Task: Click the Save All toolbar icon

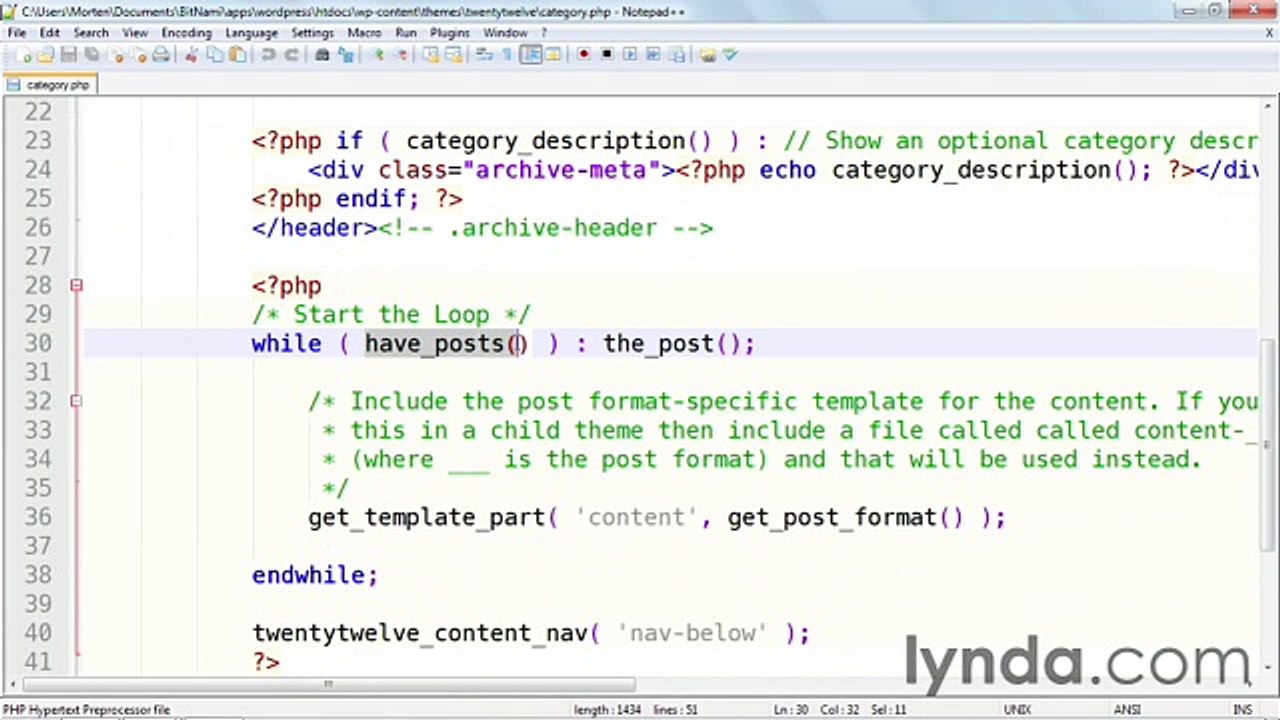Action: pyautogui.click(x=91, y=55)
